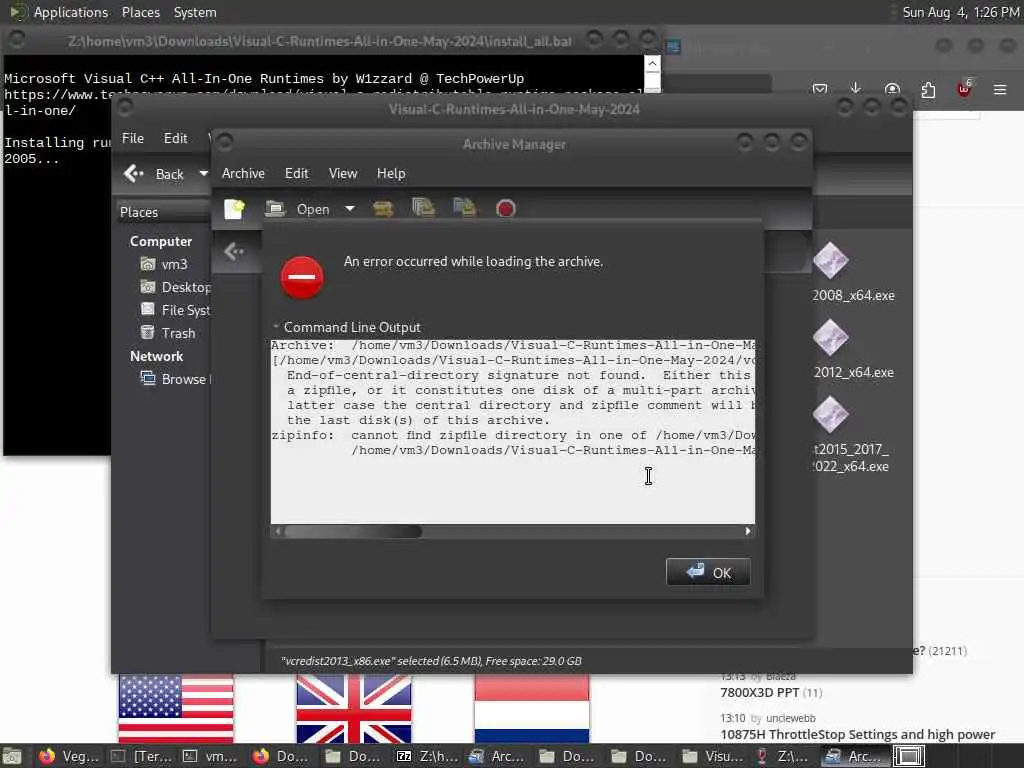Viewport: 1024px width, 768px height.
Task: Click the terminal scrollbar up arrow
Action: pyautogui.click(x=652, y=63)
